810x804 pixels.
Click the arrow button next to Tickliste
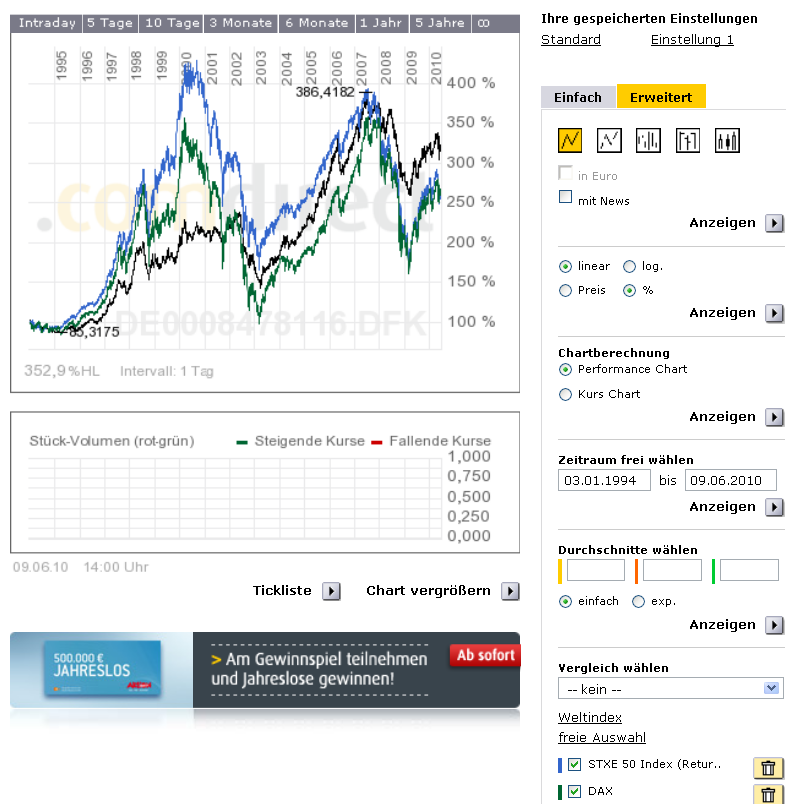coord(331,591)
